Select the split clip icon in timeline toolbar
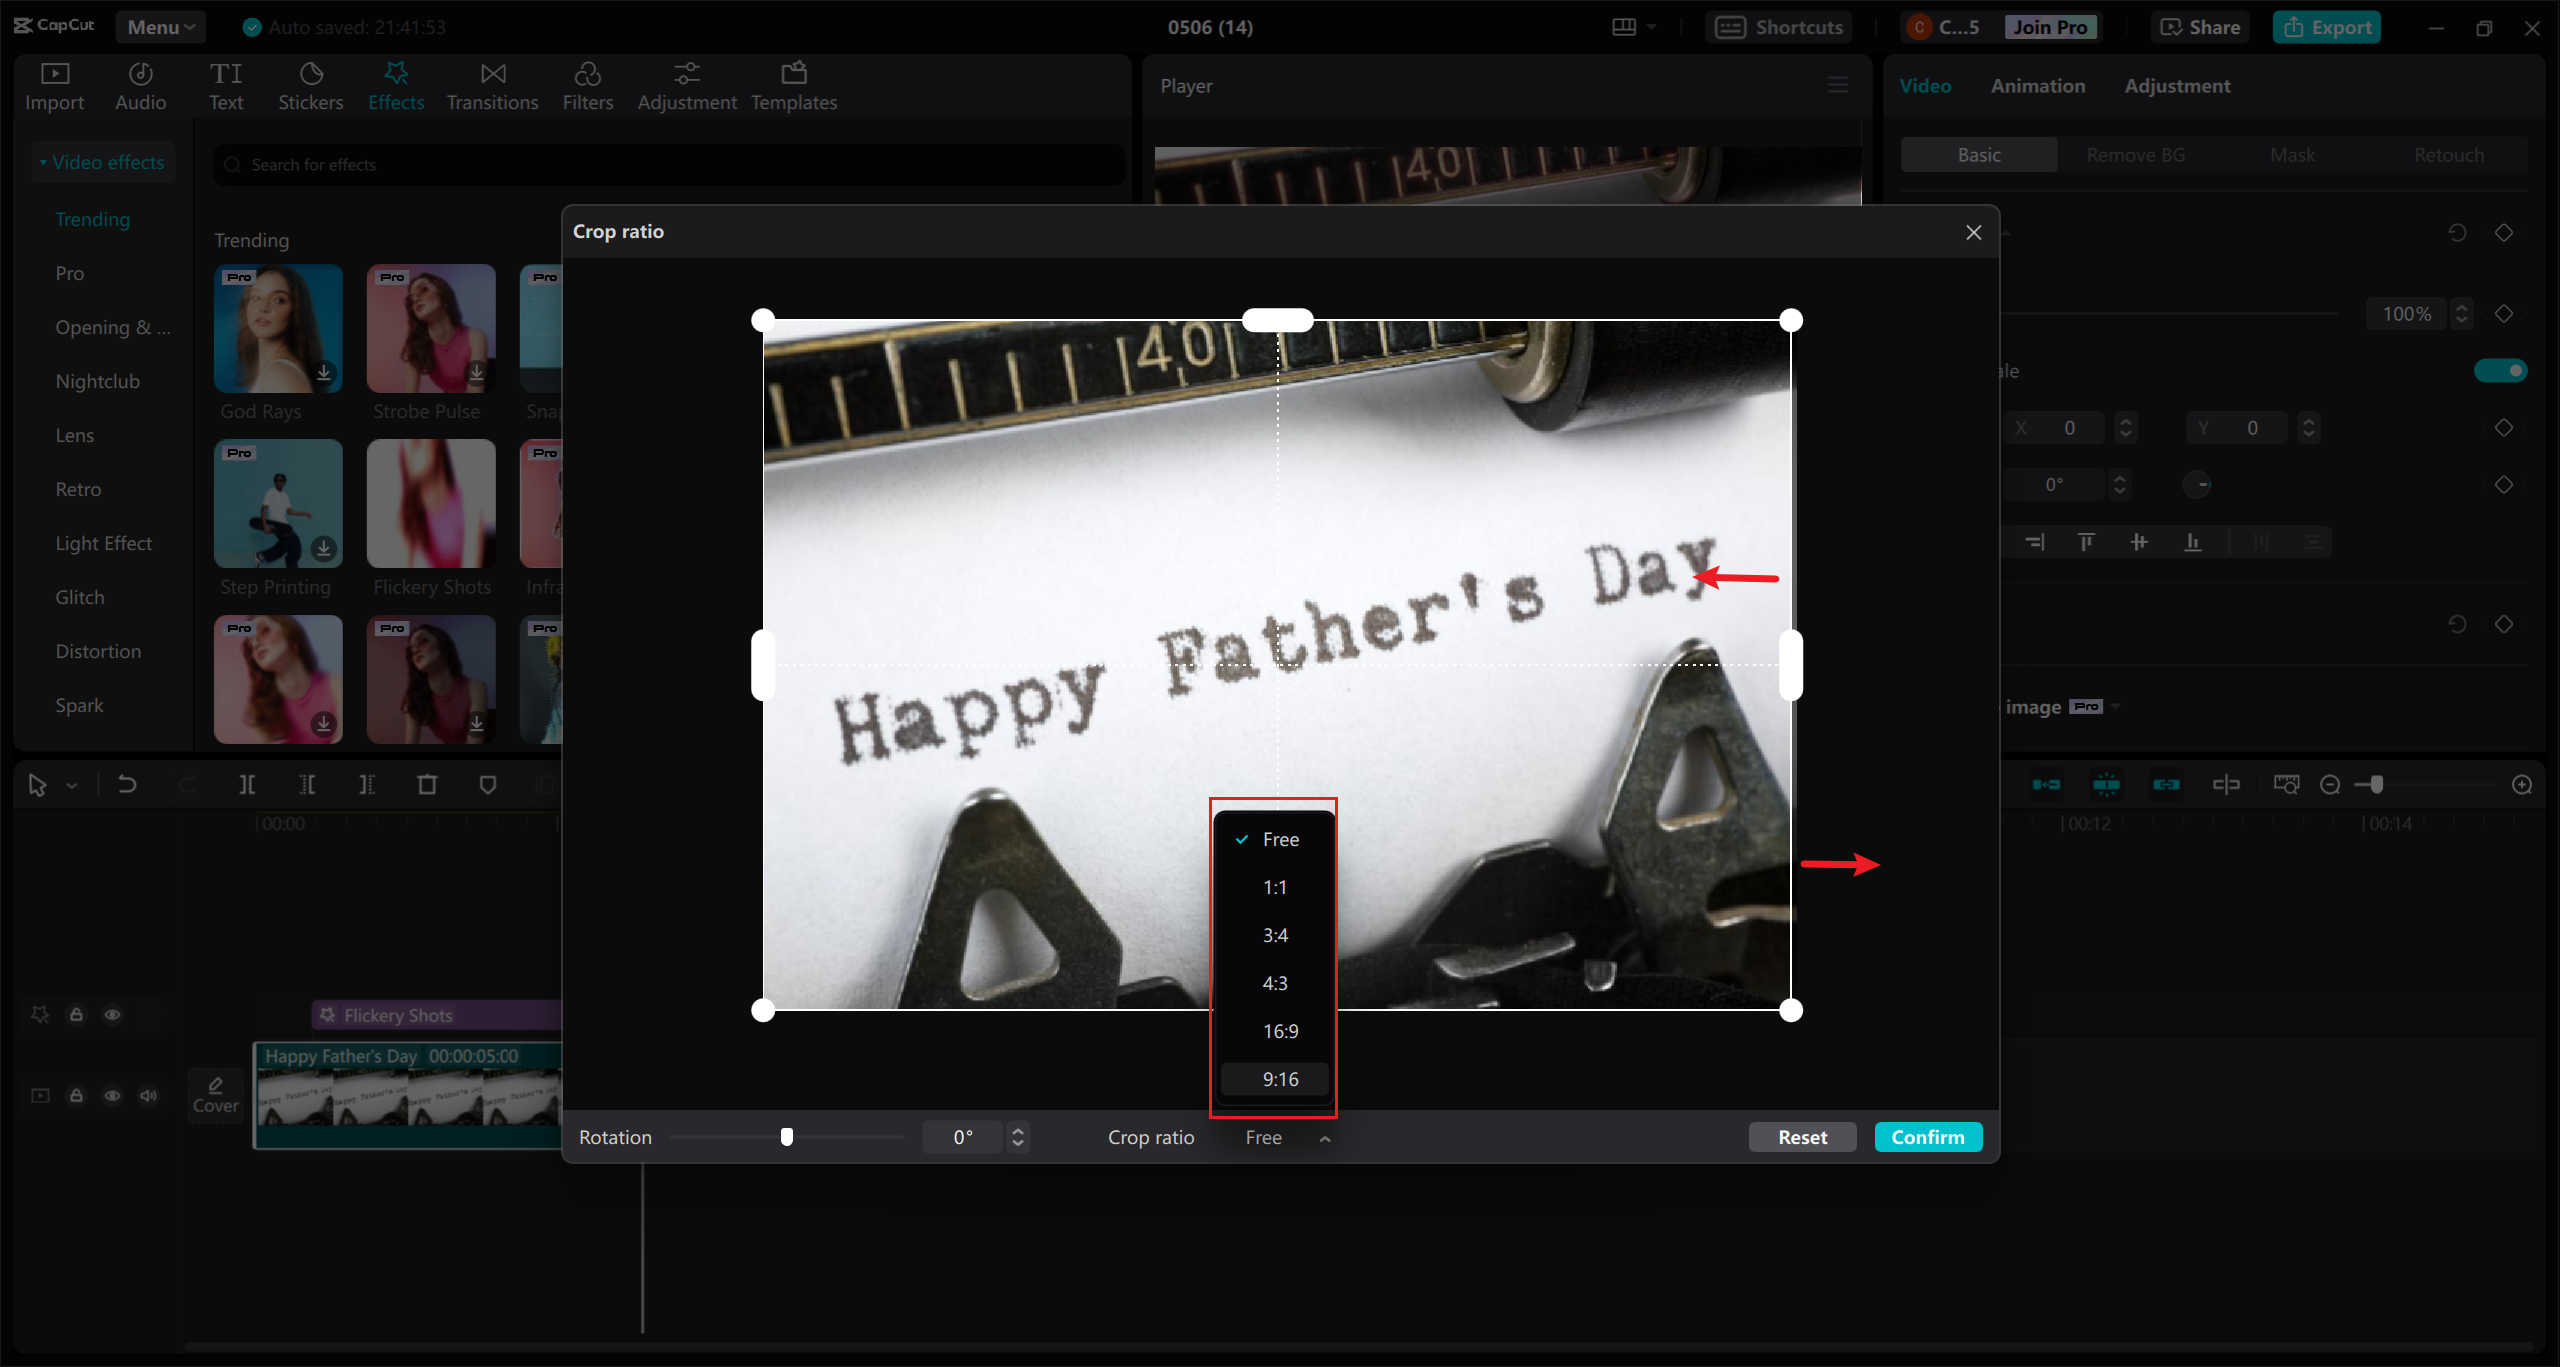 tap(248, 785)
